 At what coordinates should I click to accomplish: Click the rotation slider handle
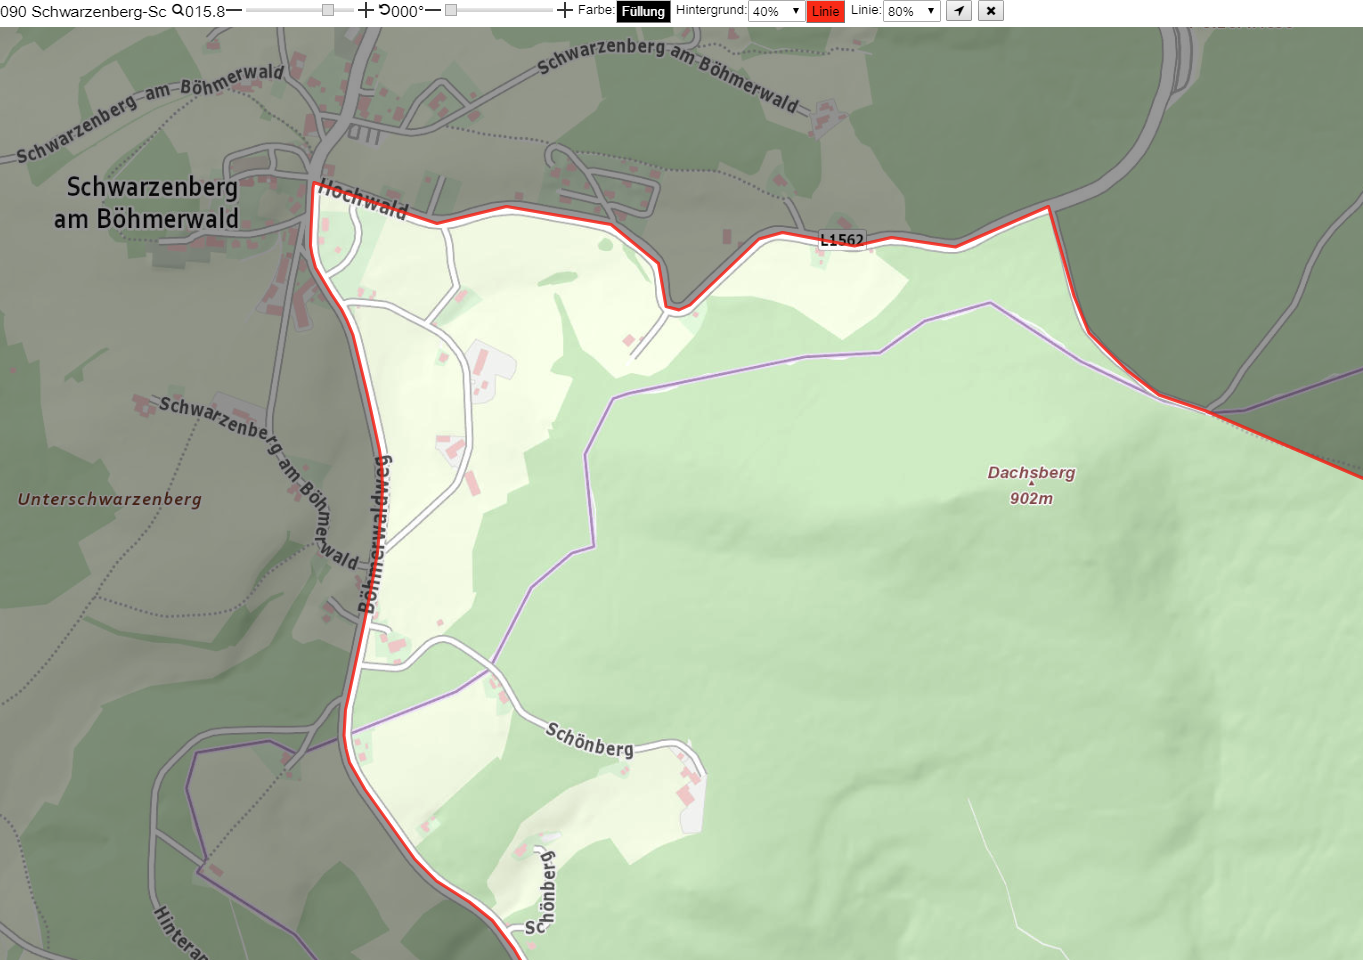click(451, 10)
